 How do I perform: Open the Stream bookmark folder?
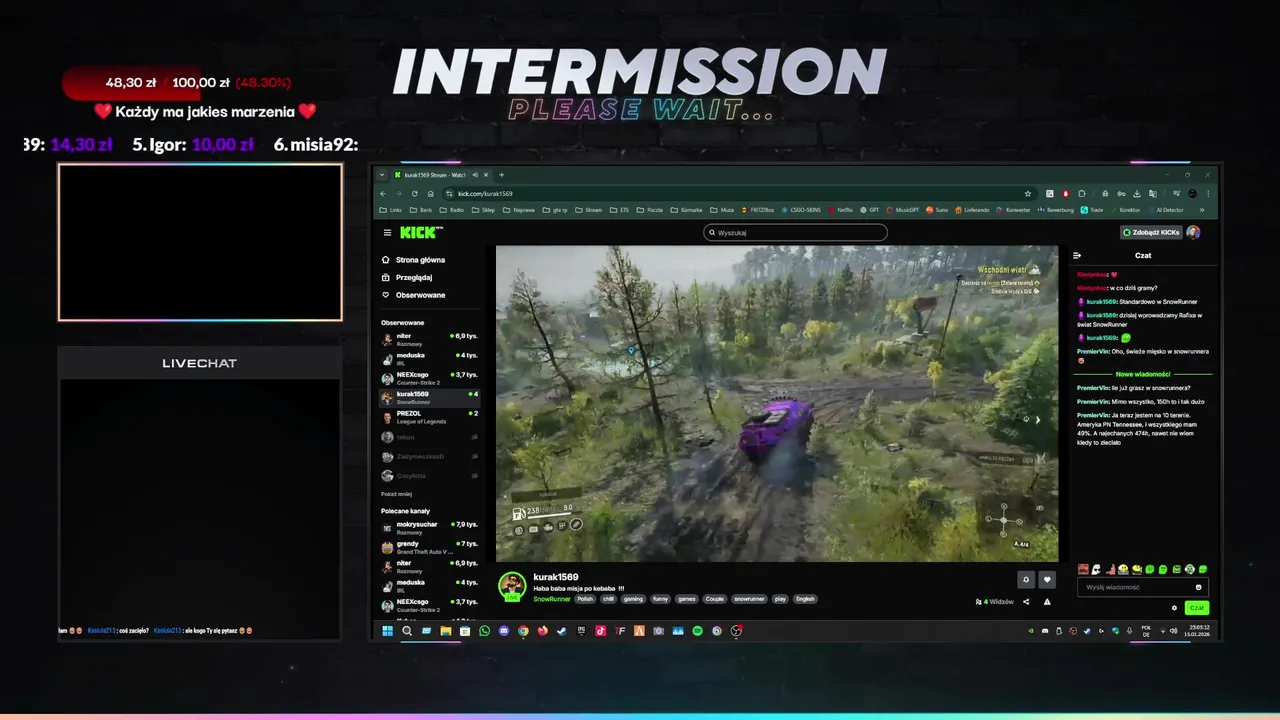(x=588, y=210)
